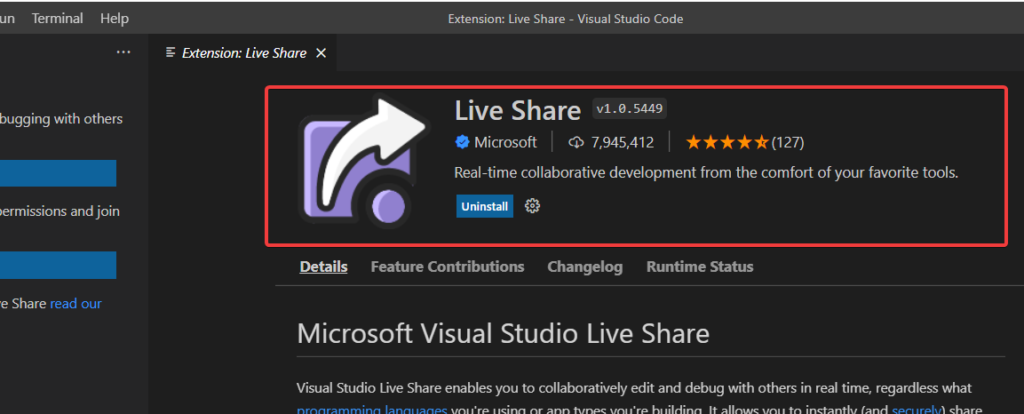Click the first blue sidebar button
1024x414 pixels.
pyautogui.click(x=58, y=173)
